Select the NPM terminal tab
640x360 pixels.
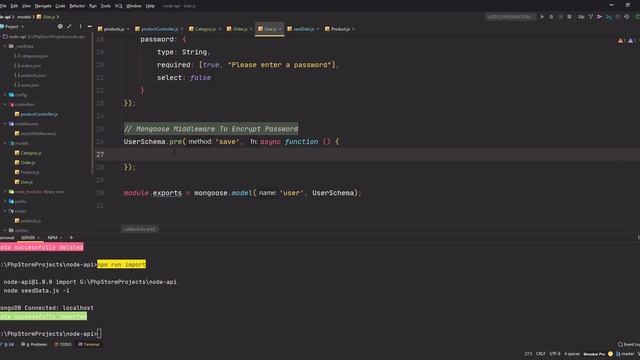coord(52,238)
